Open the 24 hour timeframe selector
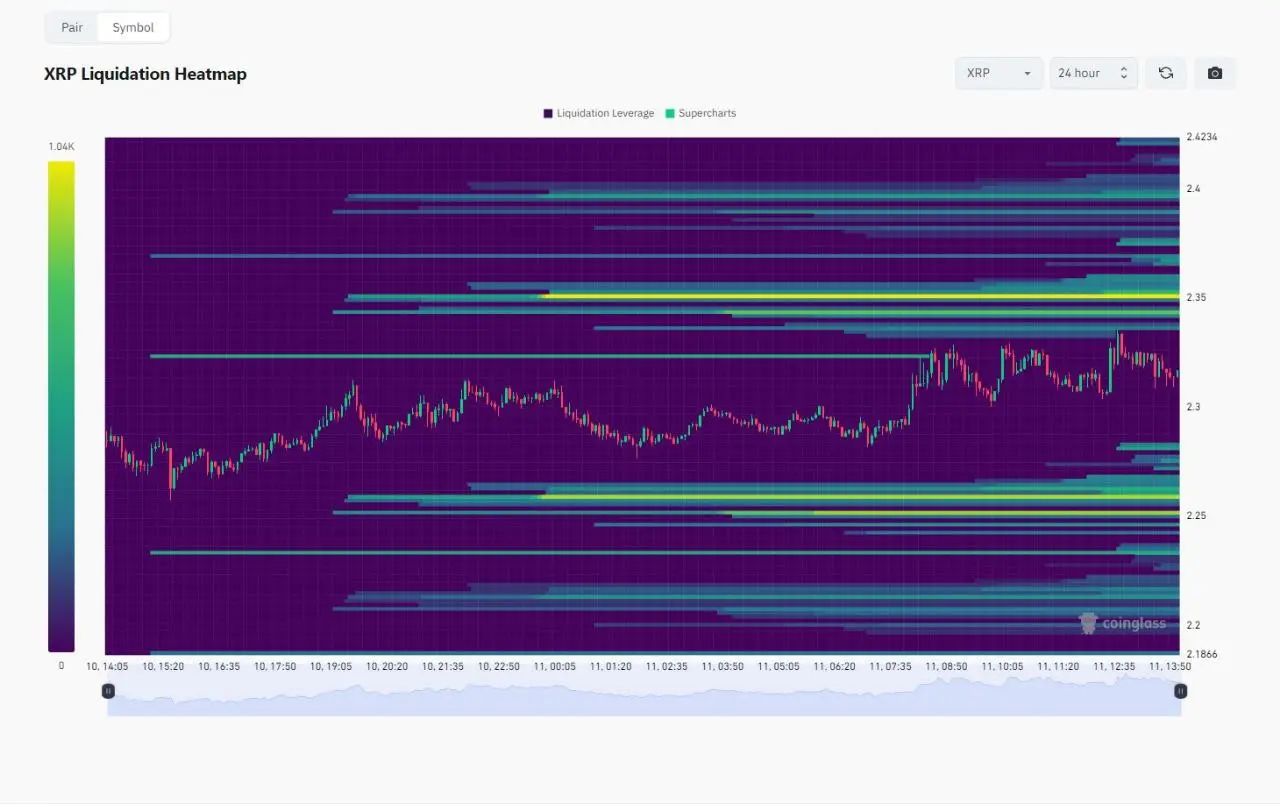 [x=1085, y=73]
